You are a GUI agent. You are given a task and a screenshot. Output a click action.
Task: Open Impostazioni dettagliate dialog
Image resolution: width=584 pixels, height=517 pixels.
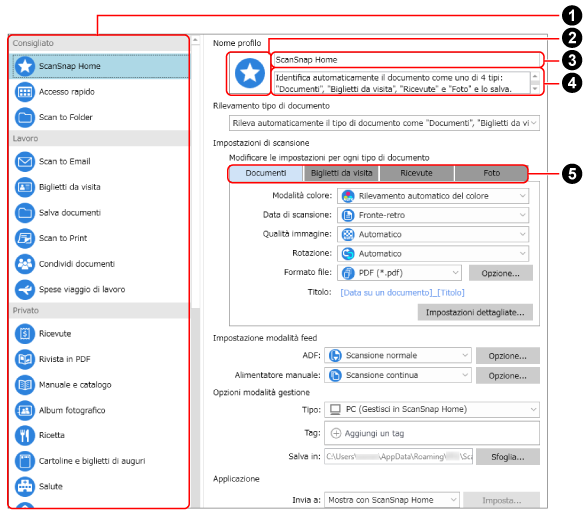coord(475,313)
